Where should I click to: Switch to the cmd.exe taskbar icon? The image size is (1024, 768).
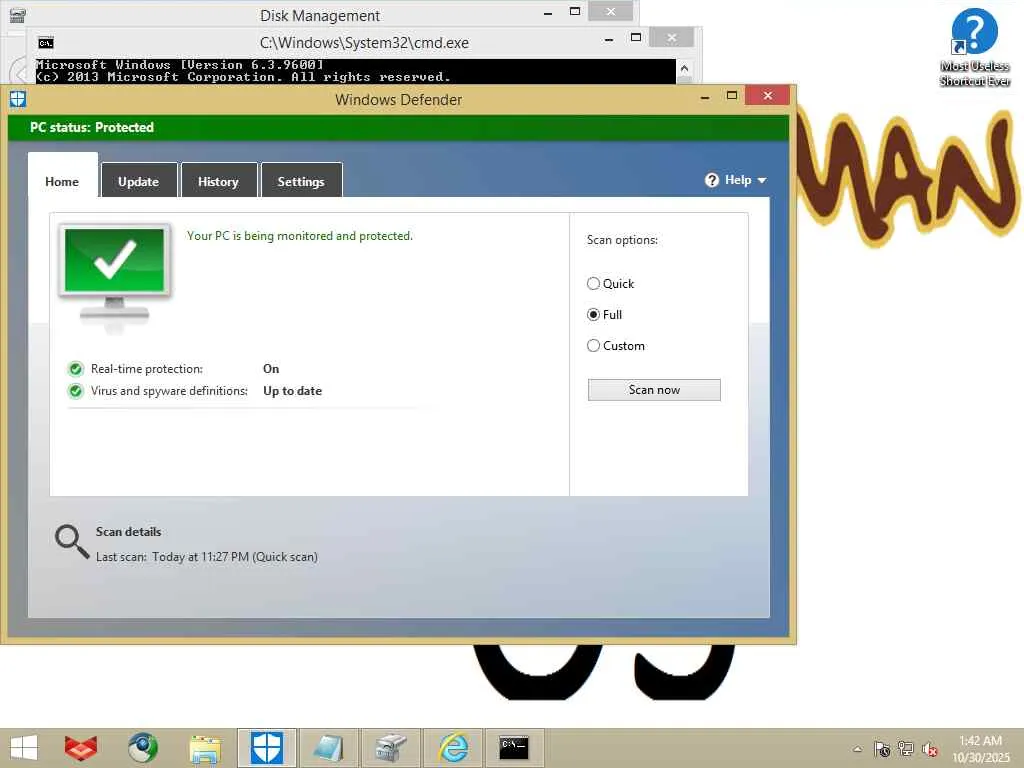(513, 748)
